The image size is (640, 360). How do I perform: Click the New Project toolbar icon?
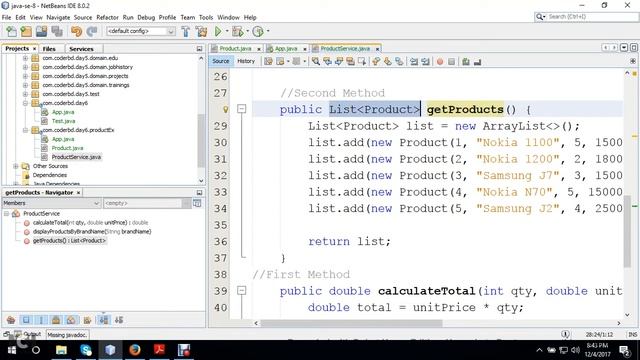pyautogui.click(x=26, y=31)
